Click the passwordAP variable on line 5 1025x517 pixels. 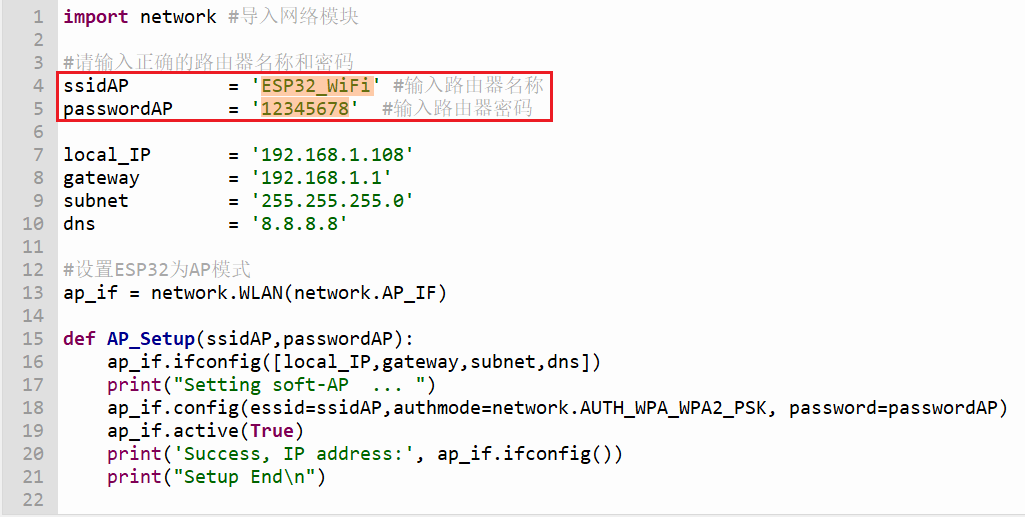pos(118,108)
